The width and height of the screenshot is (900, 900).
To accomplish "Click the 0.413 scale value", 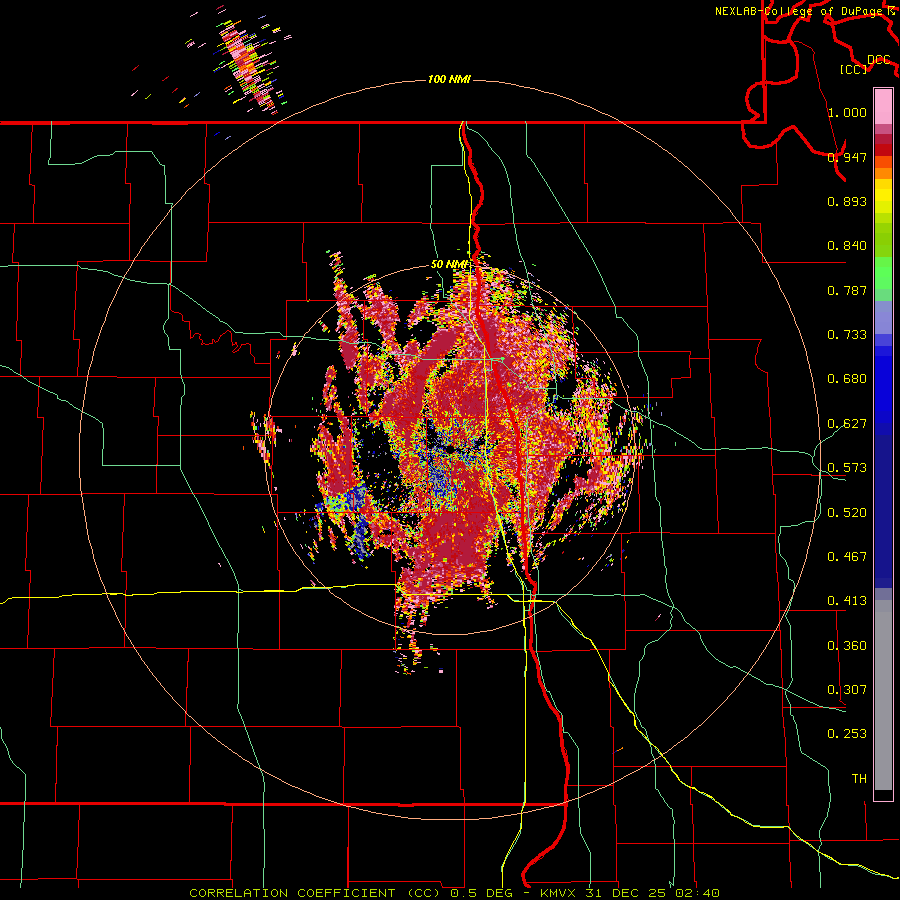I will pos(847,601).
